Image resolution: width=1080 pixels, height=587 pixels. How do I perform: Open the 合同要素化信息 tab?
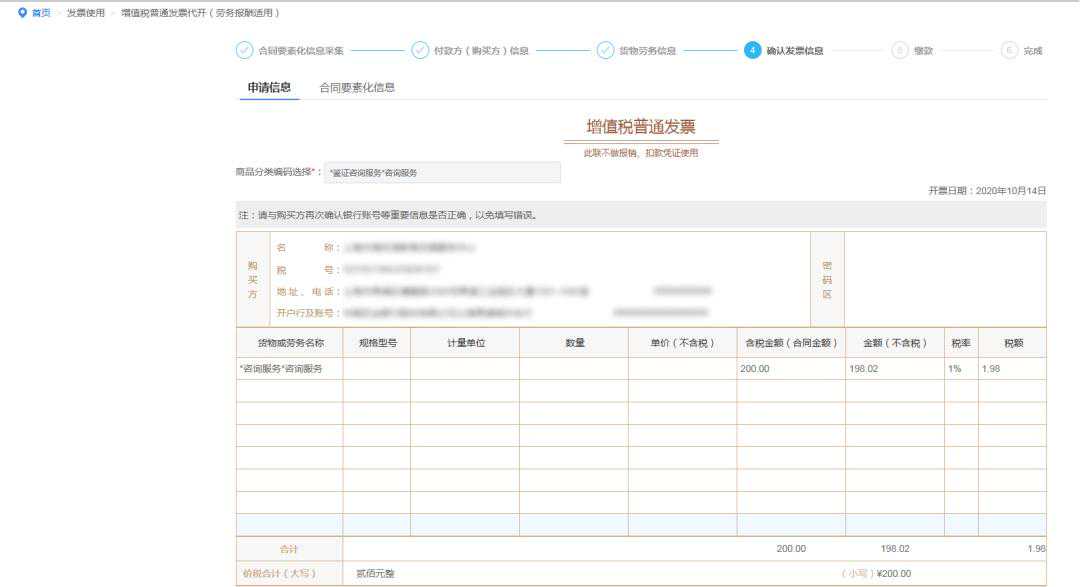click(x=357, y=87)
